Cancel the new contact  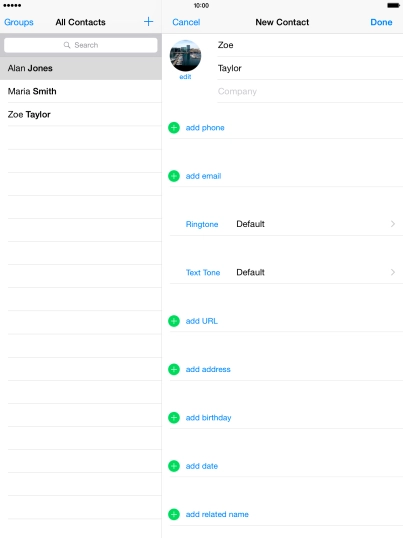(x=186, y=22)
